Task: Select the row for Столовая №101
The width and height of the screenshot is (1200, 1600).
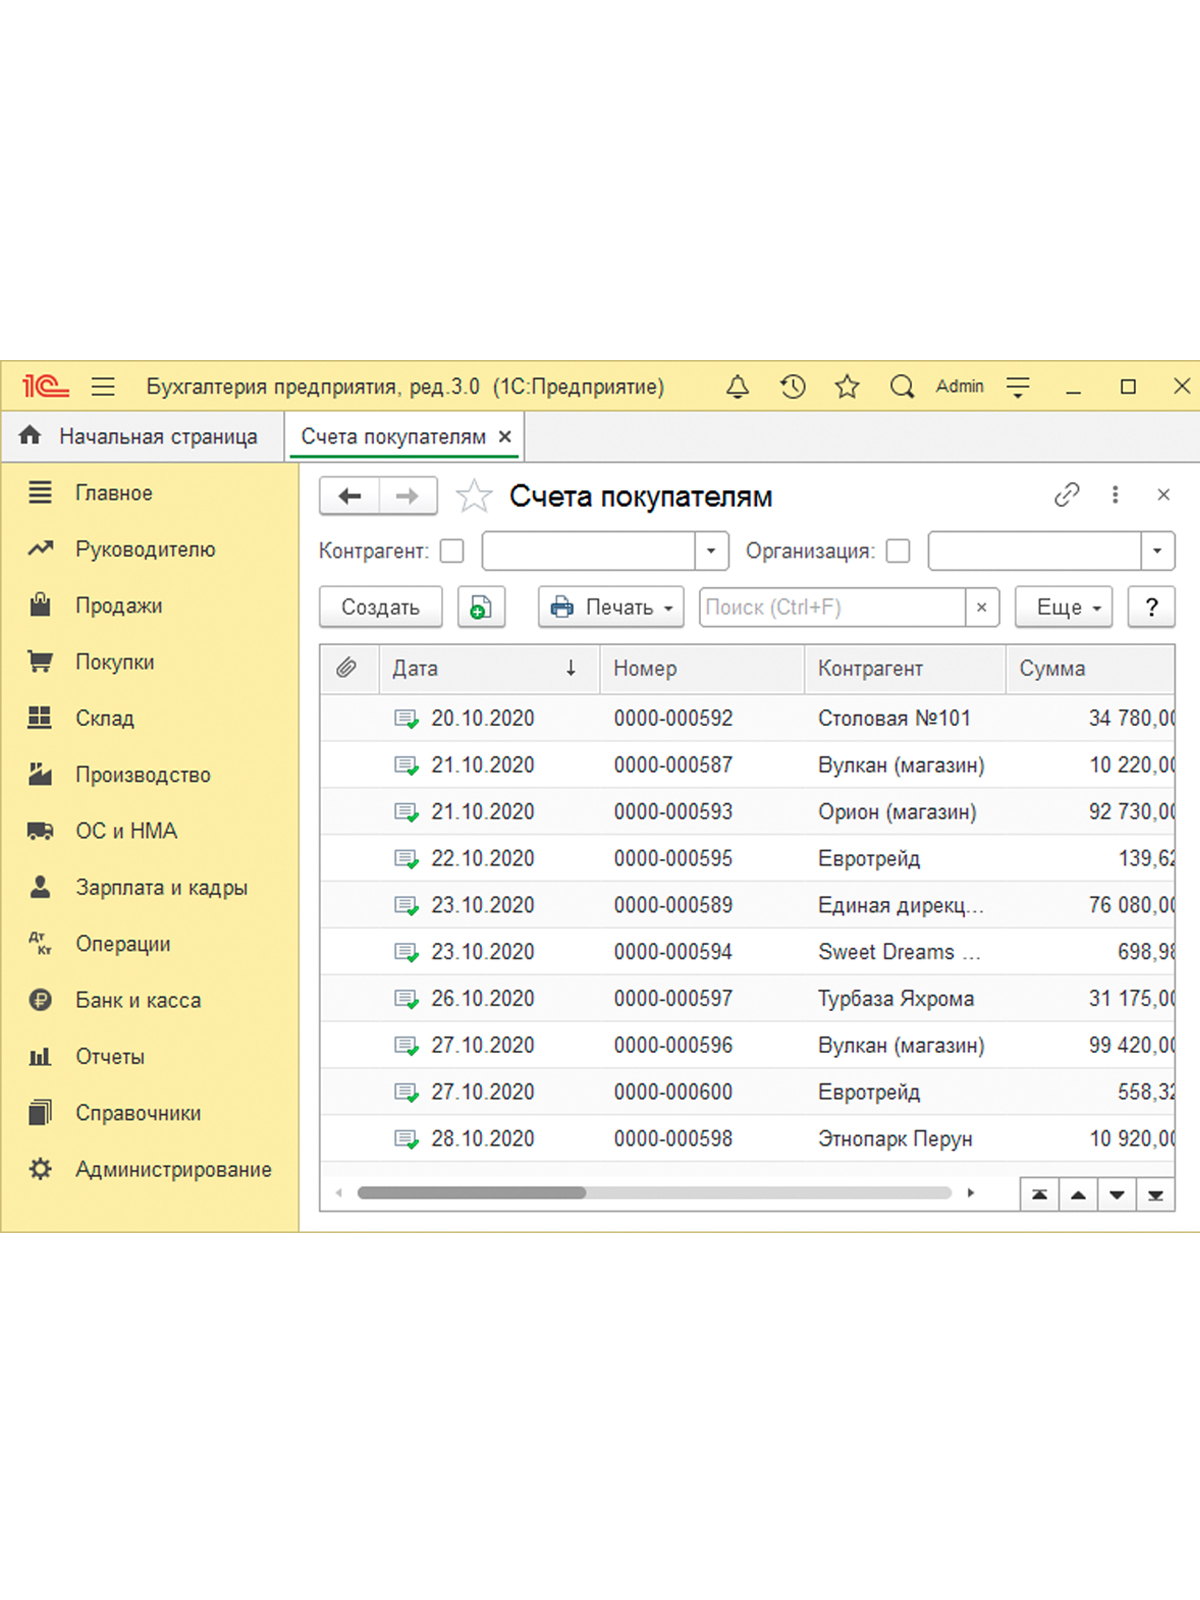Action: [747, 718]
